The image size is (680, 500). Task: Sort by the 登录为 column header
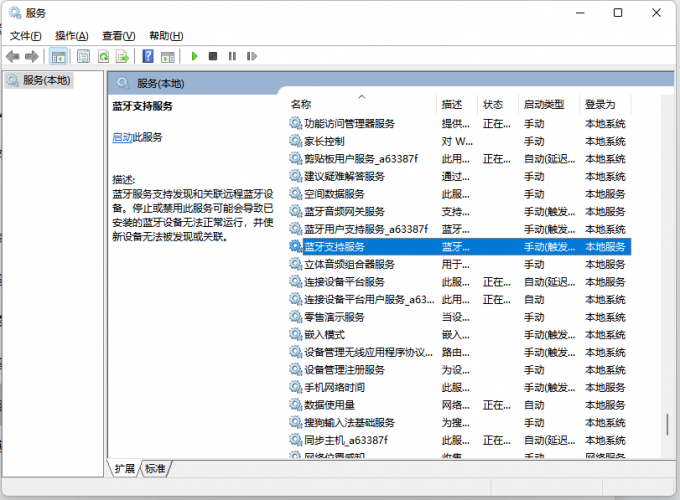pyautogui.click(x=605, y=105)
